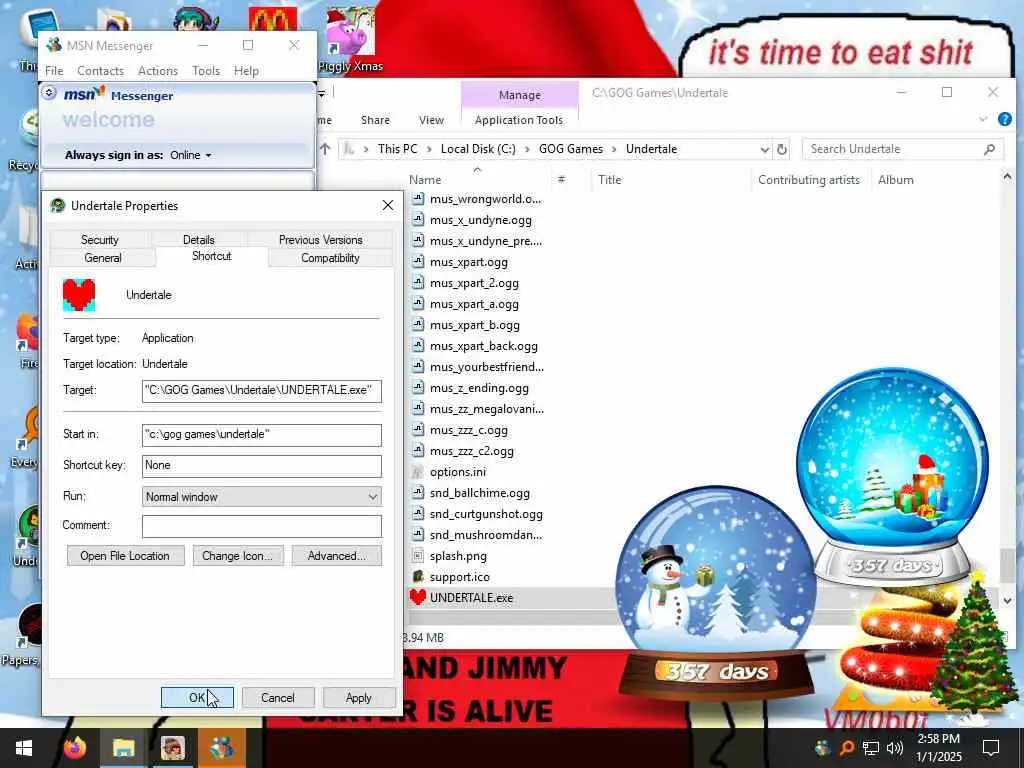1024x768 pixels.
Task: Close the Undertale Properties dialog
Action: tap(387, 206)
